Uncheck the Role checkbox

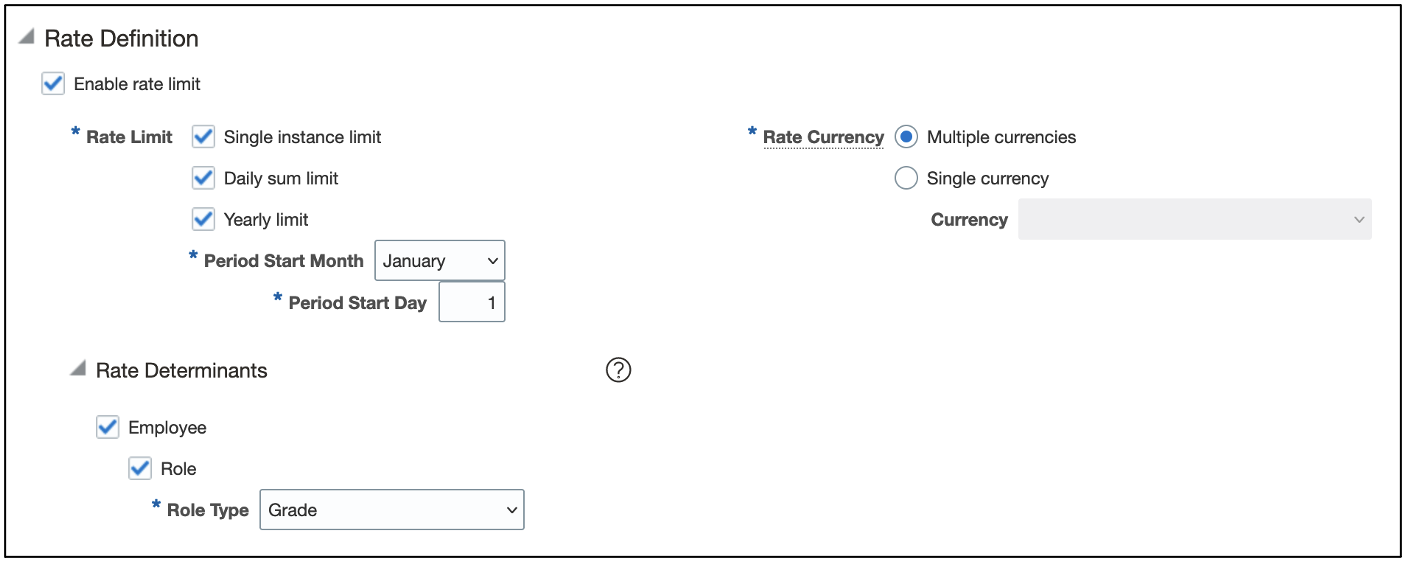coord(140,468)
